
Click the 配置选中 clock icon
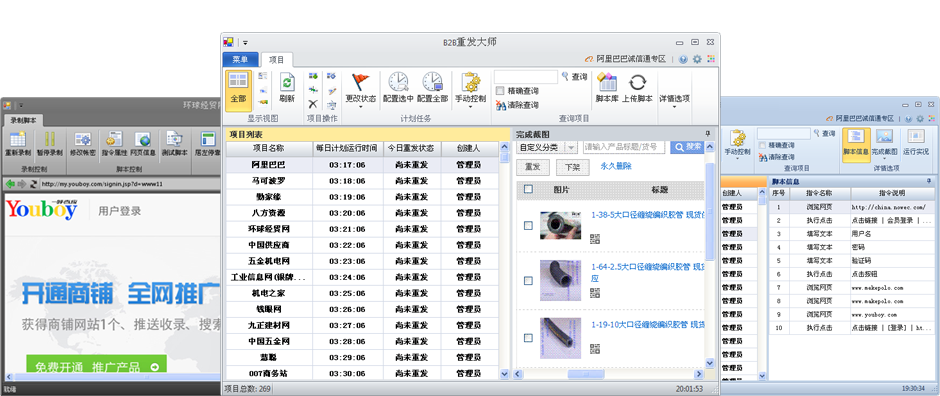tap(398, 87)
